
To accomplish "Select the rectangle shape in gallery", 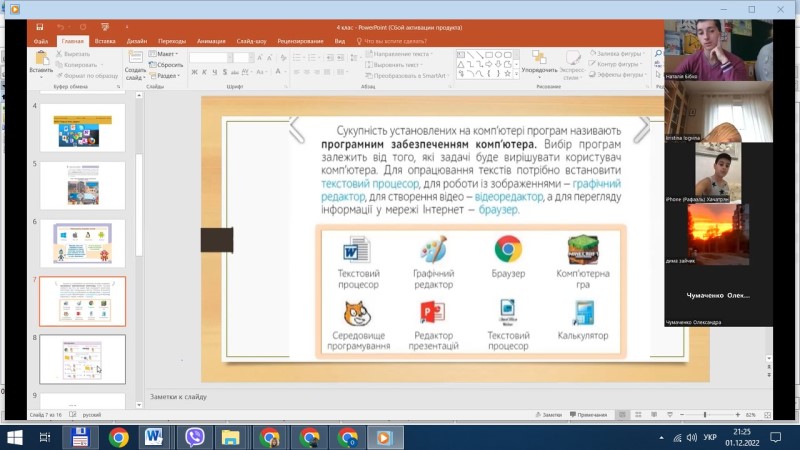I will pos(489,55).
